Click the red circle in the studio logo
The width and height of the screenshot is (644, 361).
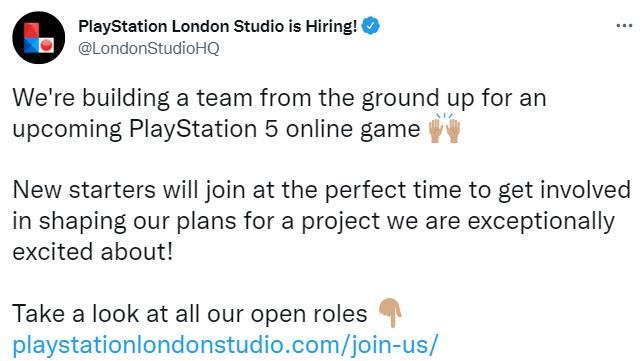(x=46, y=44)
